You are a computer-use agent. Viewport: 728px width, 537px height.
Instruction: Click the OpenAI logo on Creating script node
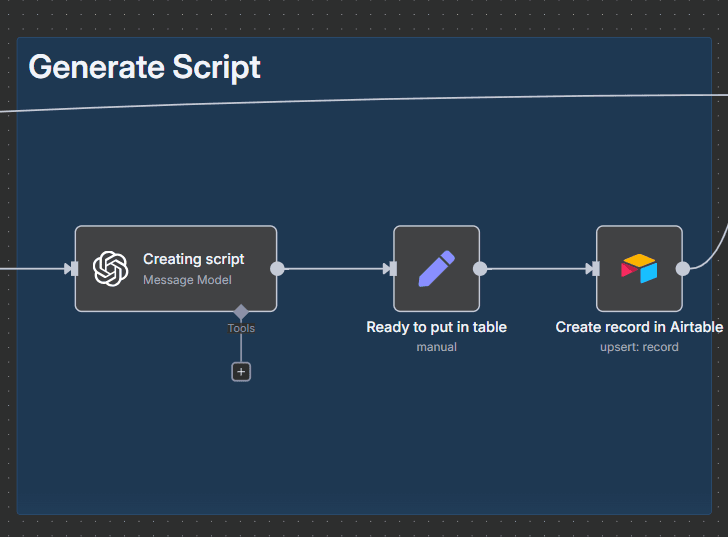pyautogui.click(x=111, y=269)
